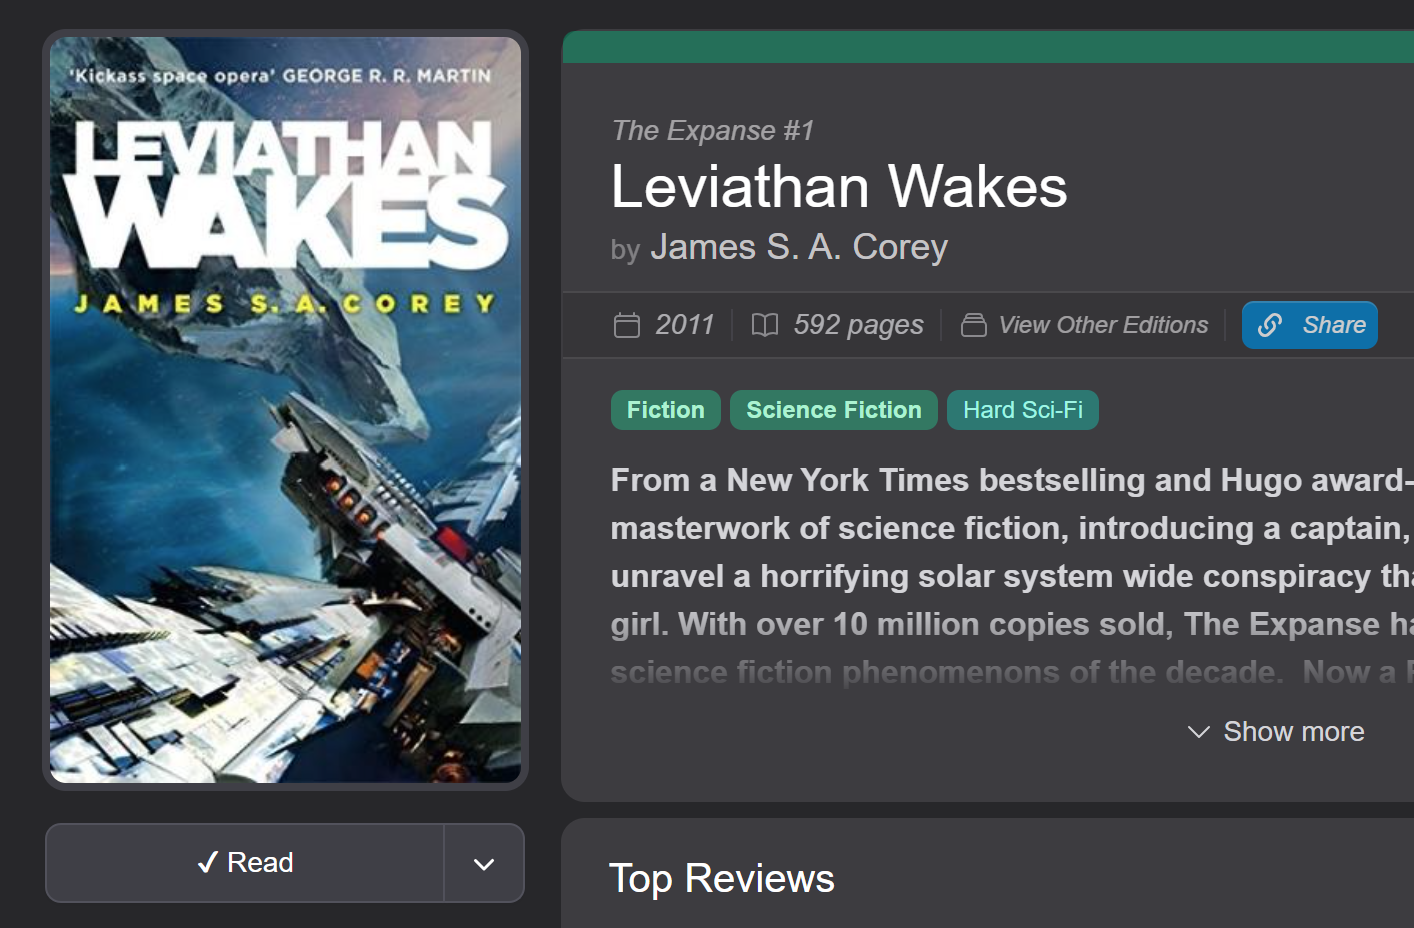Viewport: 1414px width, 928px height.
Task: Click the chain link icon in Share
Action: coord(1270,325)
